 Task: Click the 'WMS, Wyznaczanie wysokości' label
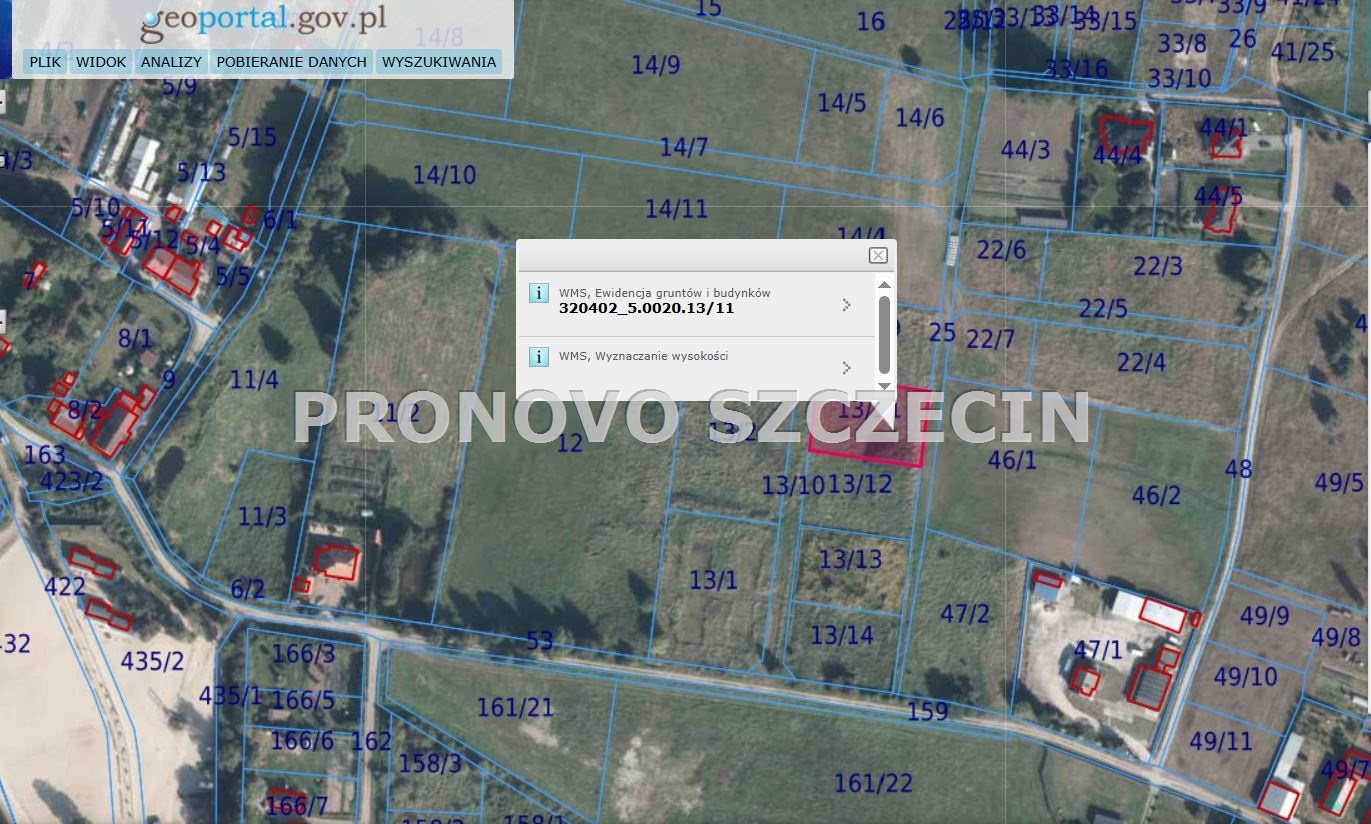pos(643,356)
